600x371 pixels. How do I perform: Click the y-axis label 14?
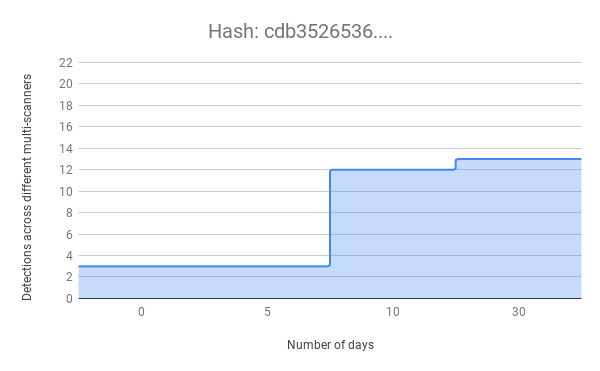point(66,148)
